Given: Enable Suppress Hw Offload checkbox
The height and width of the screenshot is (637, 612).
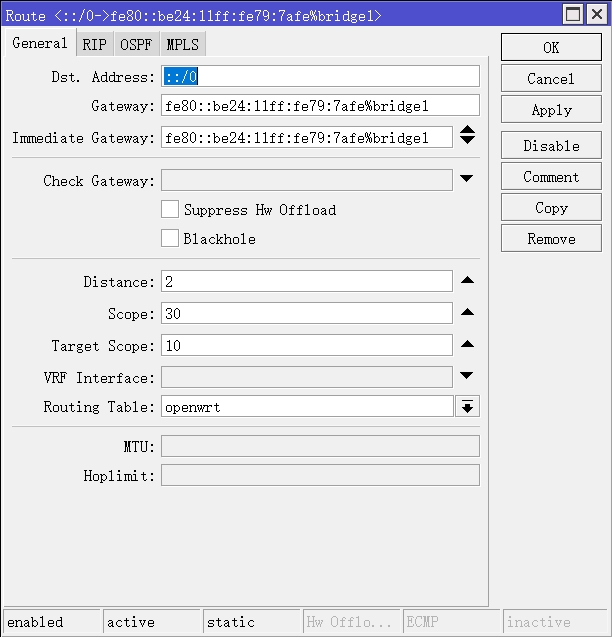Looking at the screenshot, I should [x=170, y=209].
